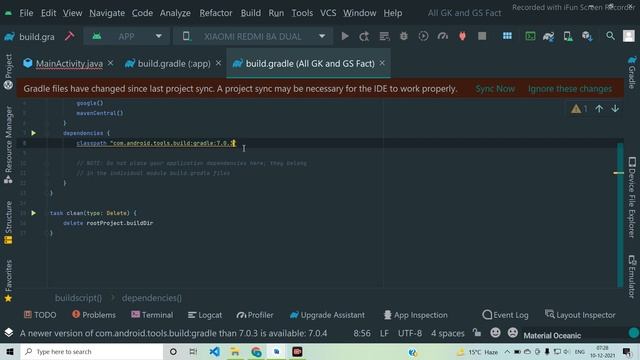
Task: Open the Refactor menu
Action: pyautogui.click(x=216, y=13)
